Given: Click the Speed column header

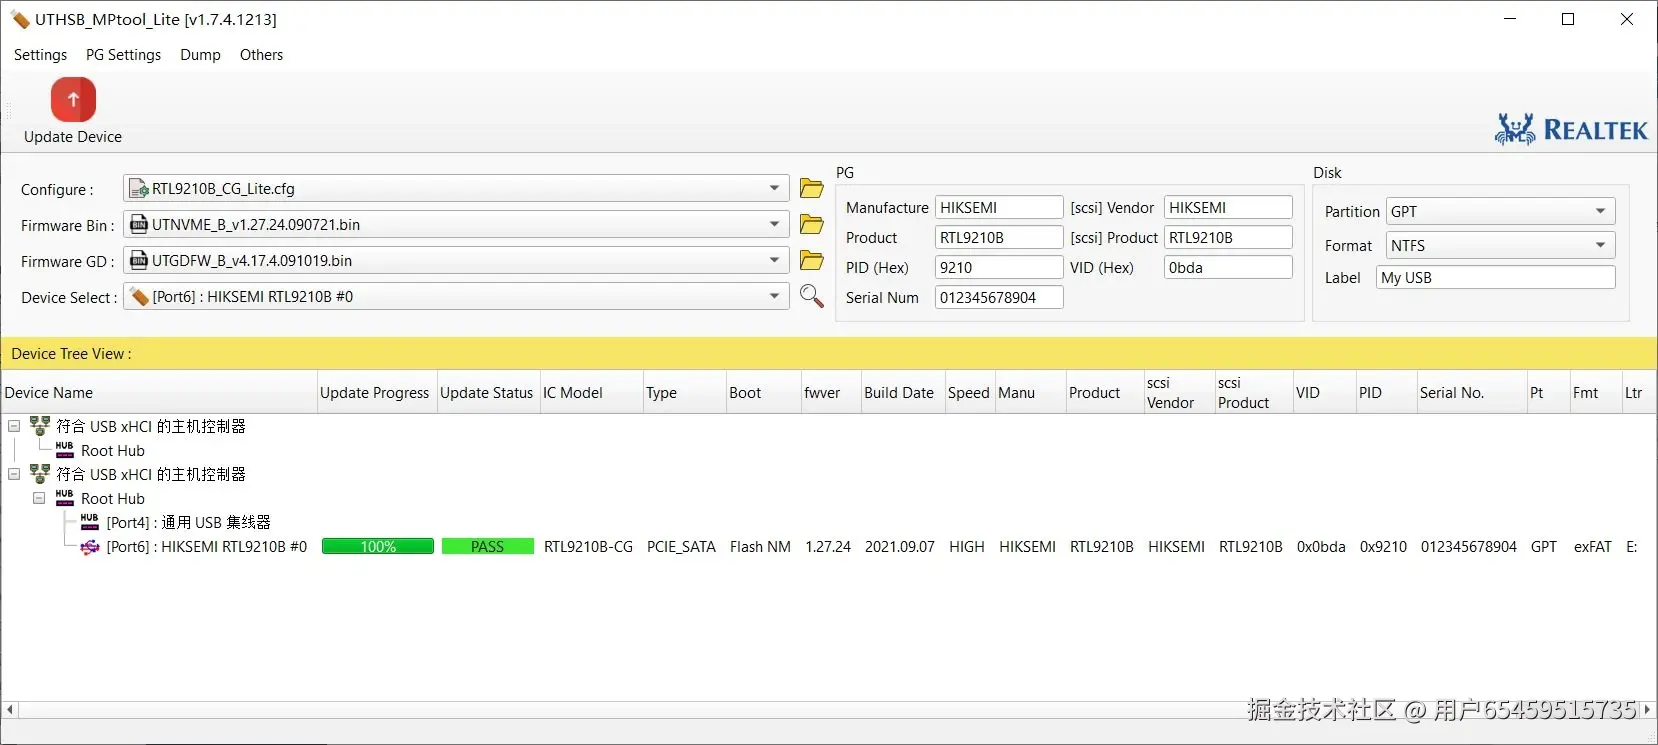Looking at the screenshot, I should coord(969,393).
